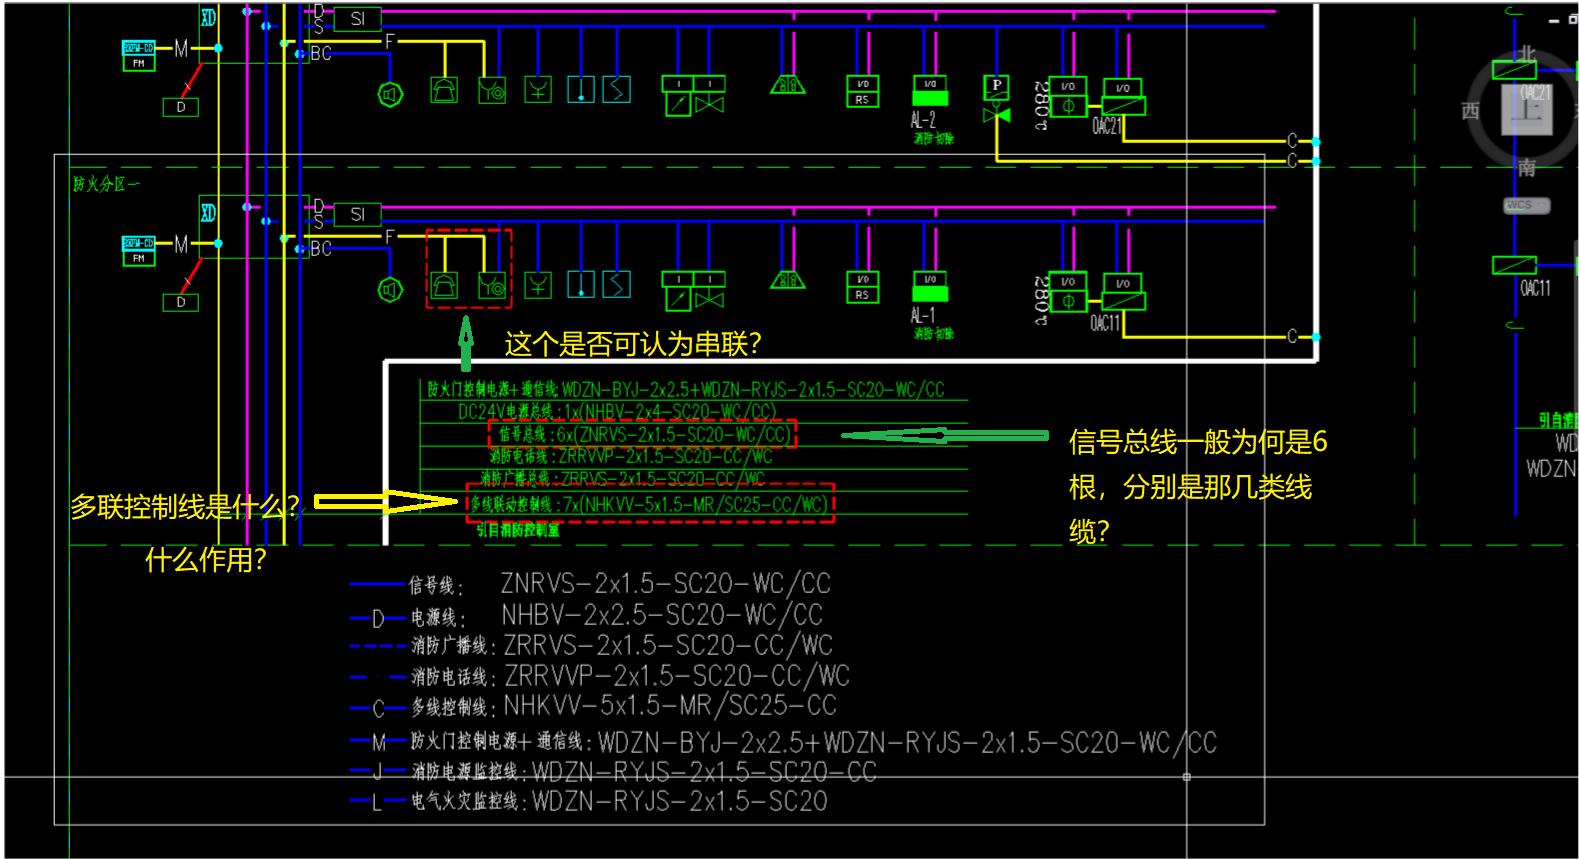Select legend entry '消防广播线: ZRRVS-2x1.5-SC20-CC/WC'
This screenshot has height=859, width=1579.
591,646
